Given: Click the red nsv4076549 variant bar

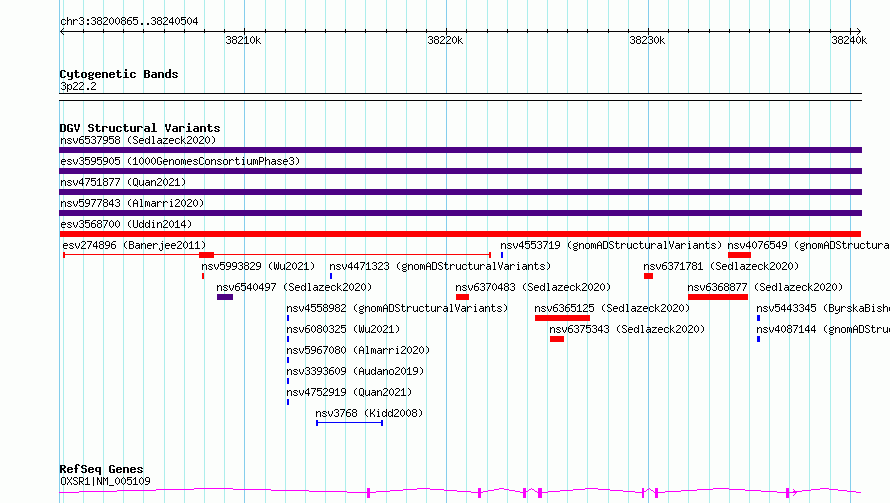Looking at the screenshot, I should [x=739, y=255].
